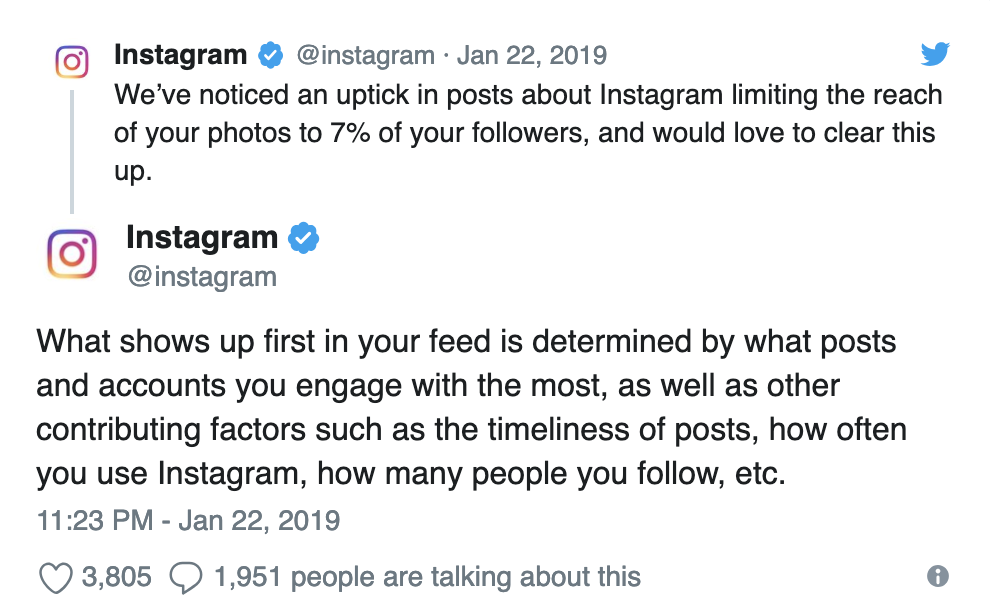Click the reply speech bubble icon
The height and width of the screenshot is (614, 990).
pyautogui.click(x=186, y=577)
